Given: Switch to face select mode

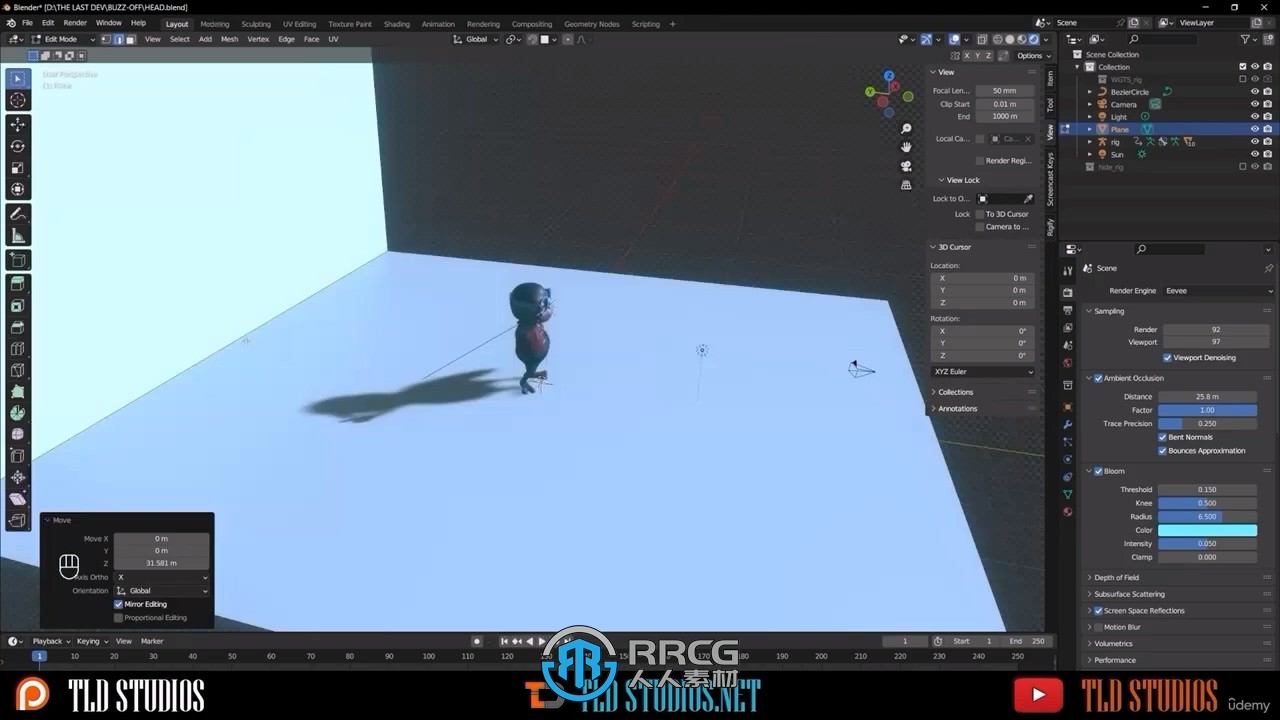Looking at the screenshot, I should click(130, 39).
